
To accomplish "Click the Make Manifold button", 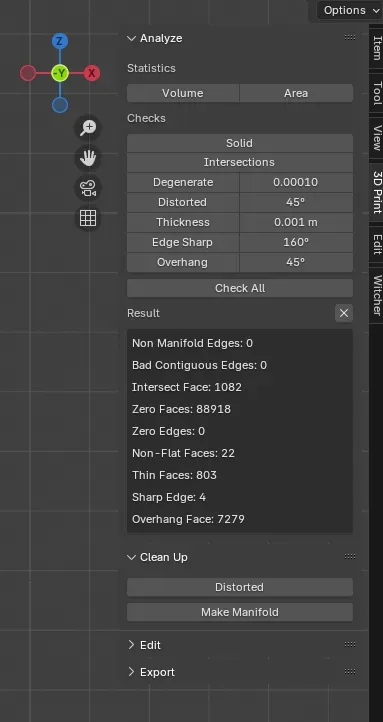I will 240,612.
